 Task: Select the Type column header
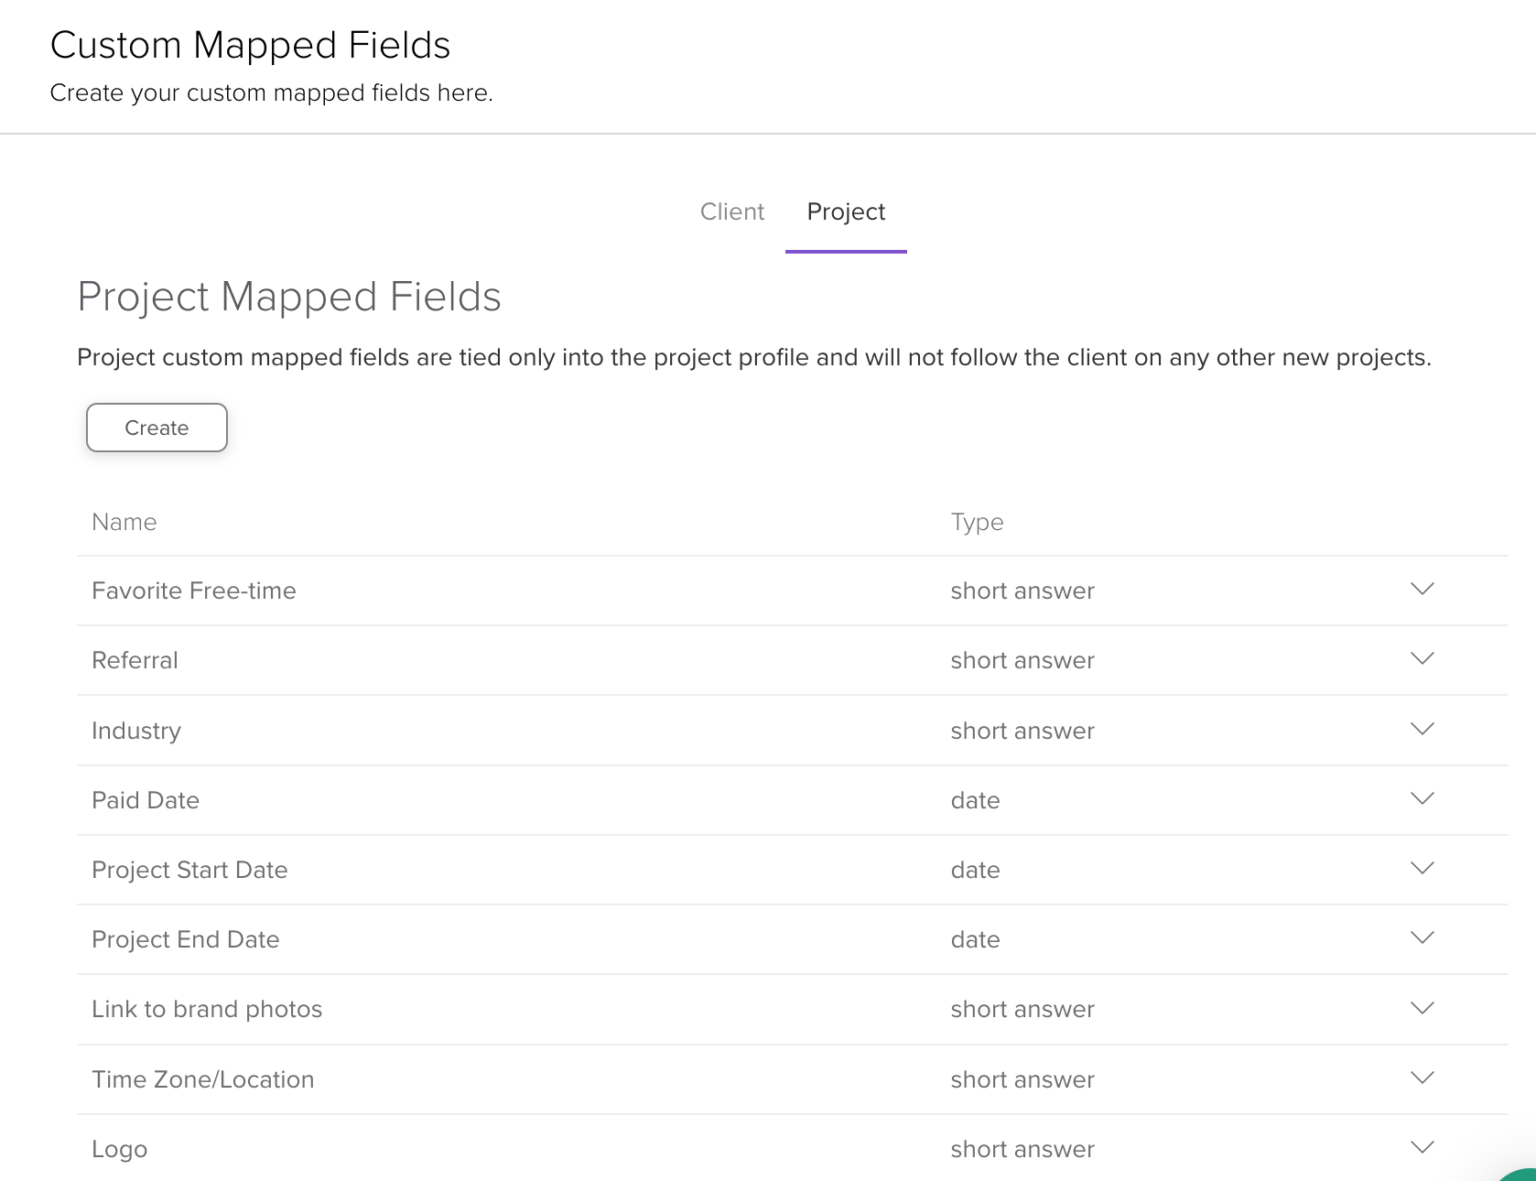977,522
